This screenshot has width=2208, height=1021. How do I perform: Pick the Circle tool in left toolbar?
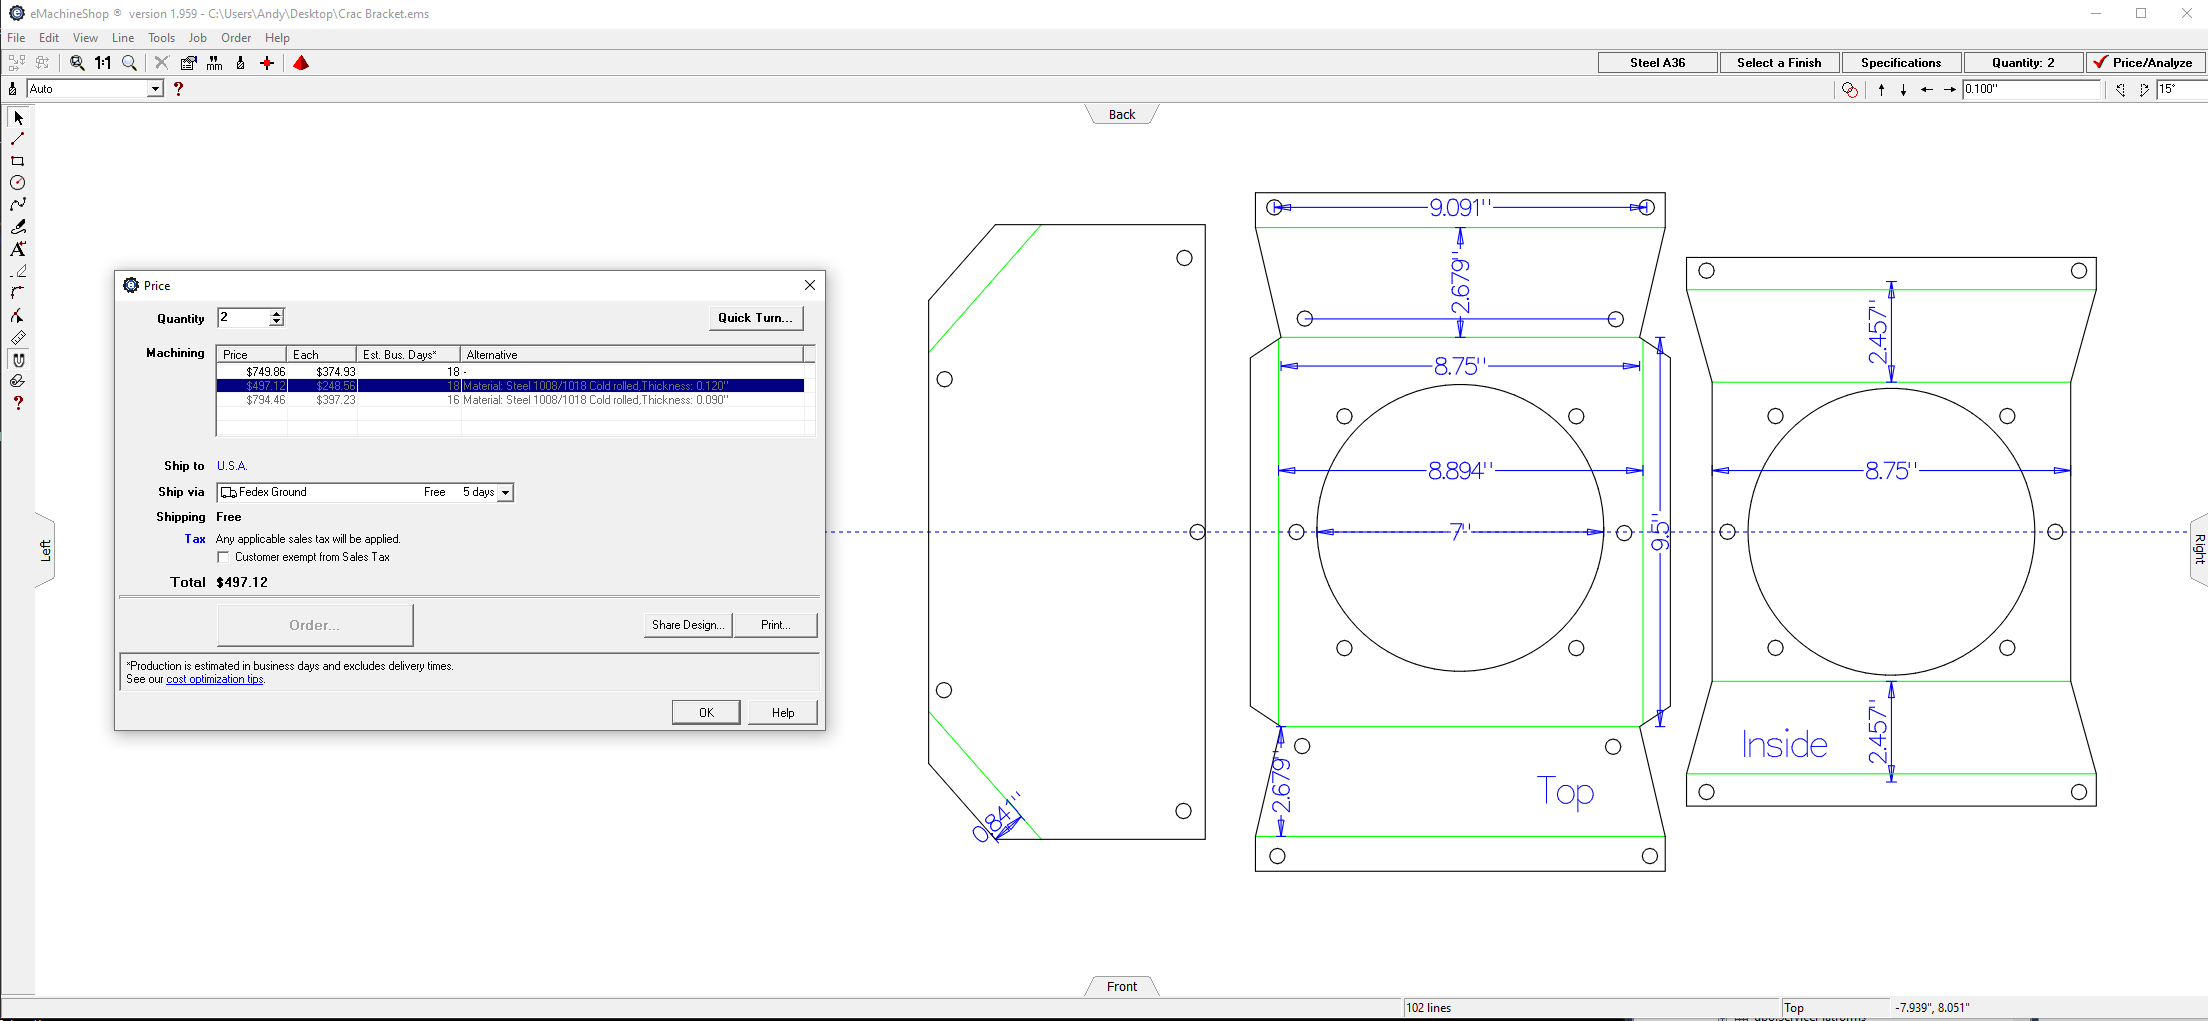pyautogui.click(x=17, y=183)
